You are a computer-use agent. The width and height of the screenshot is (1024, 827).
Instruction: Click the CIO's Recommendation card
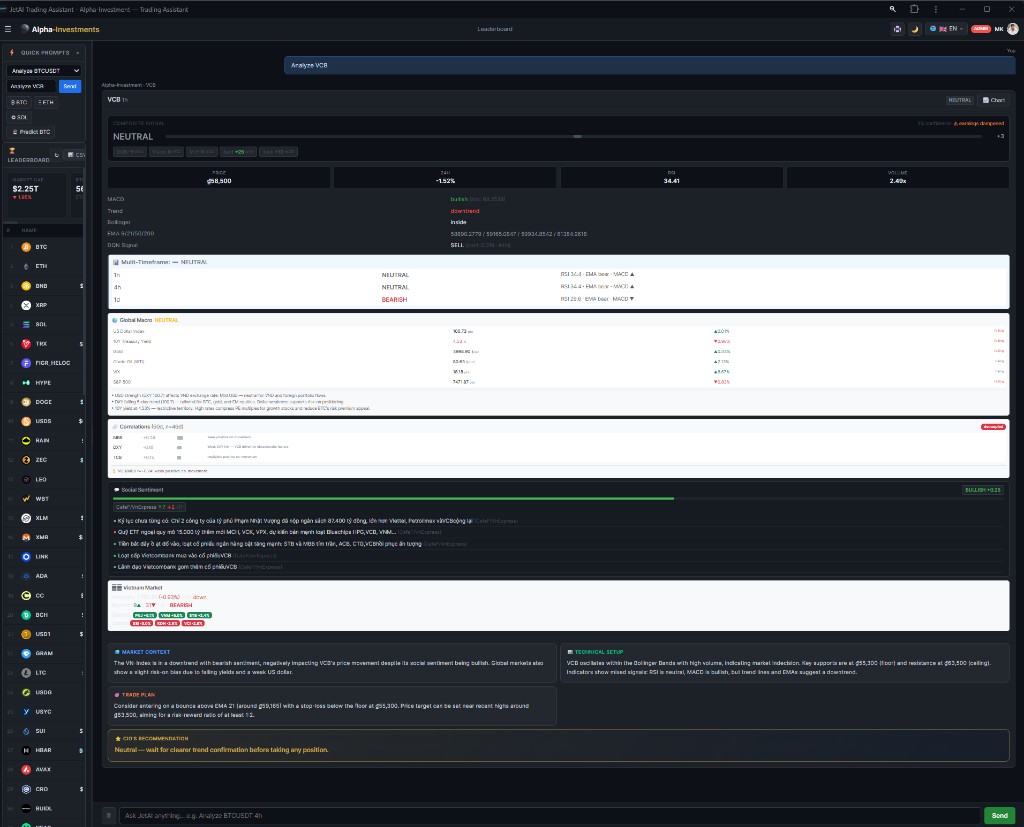coord(558,745)
